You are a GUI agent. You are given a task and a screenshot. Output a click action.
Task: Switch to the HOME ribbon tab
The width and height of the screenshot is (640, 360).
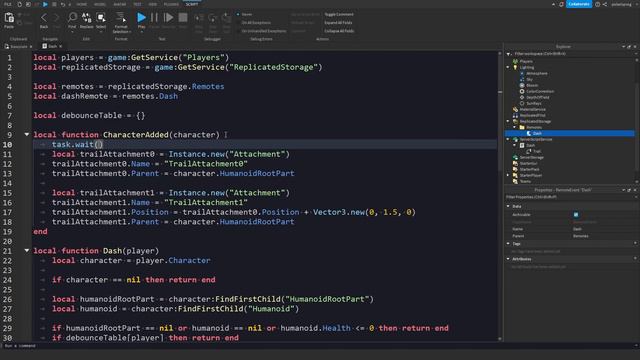pos(82,4)
